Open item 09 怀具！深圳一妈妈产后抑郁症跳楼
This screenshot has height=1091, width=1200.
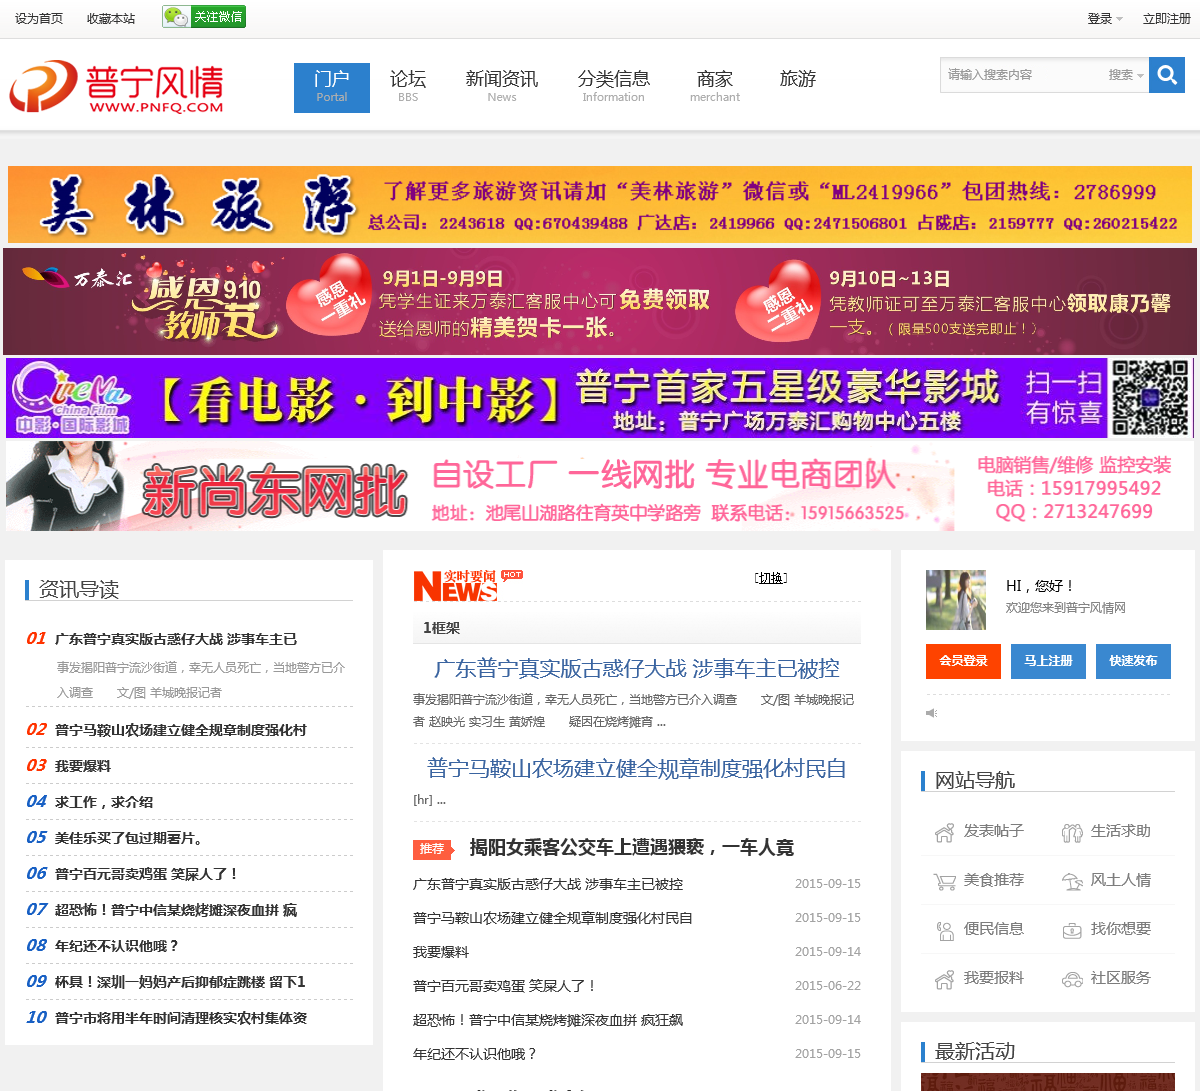[180, 982]
